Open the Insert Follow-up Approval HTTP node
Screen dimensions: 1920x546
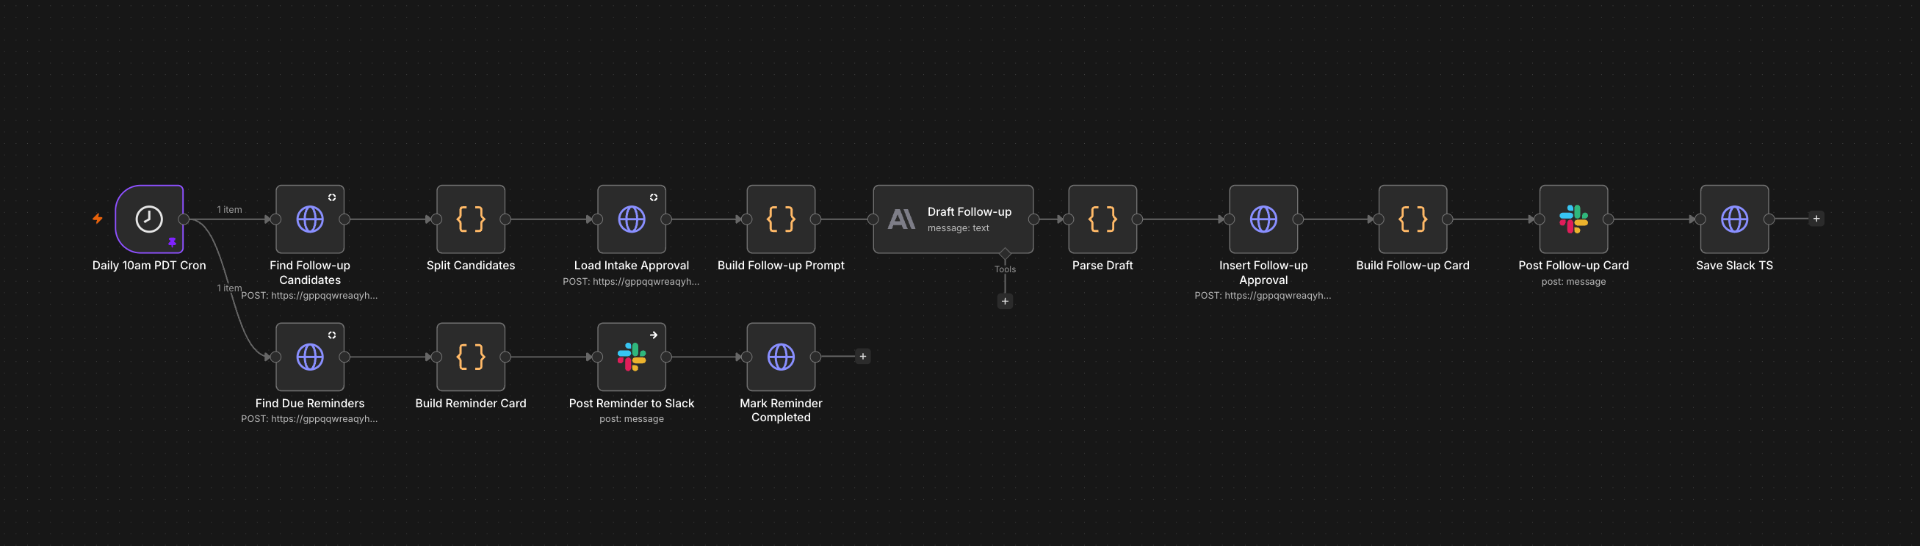pyautogui.click(x=1264, y=219)
